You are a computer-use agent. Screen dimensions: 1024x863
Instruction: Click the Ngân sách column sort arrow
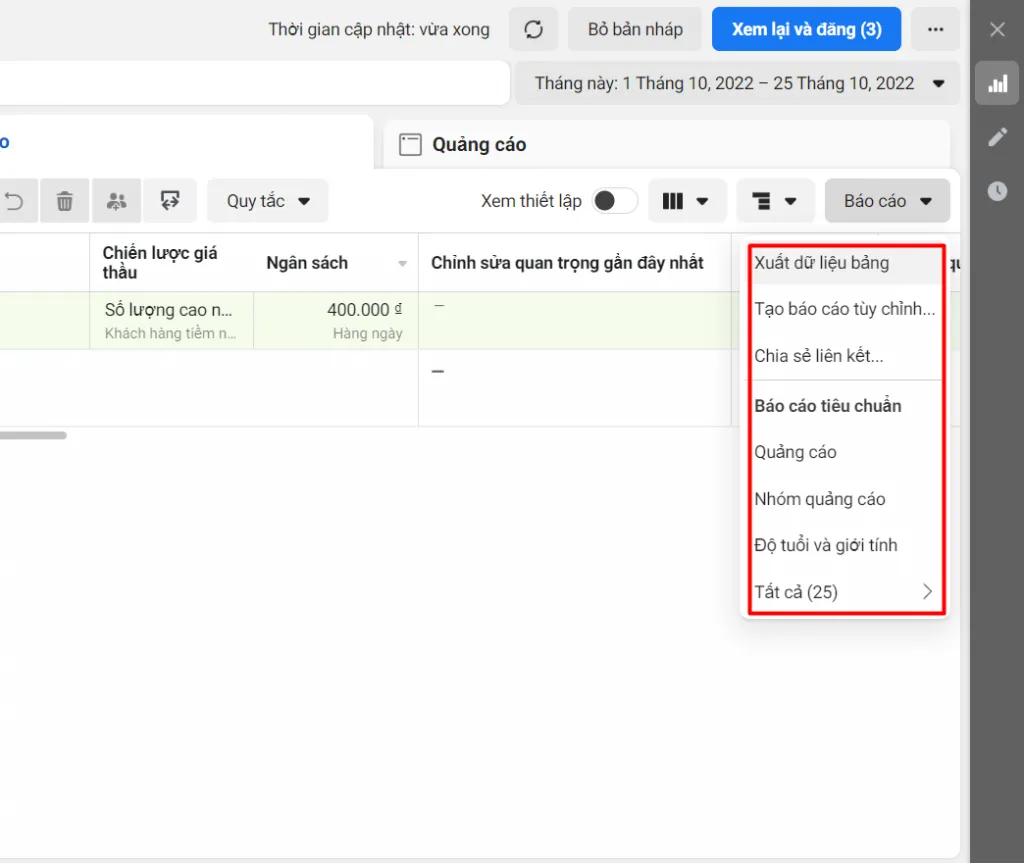click(402, 263)
